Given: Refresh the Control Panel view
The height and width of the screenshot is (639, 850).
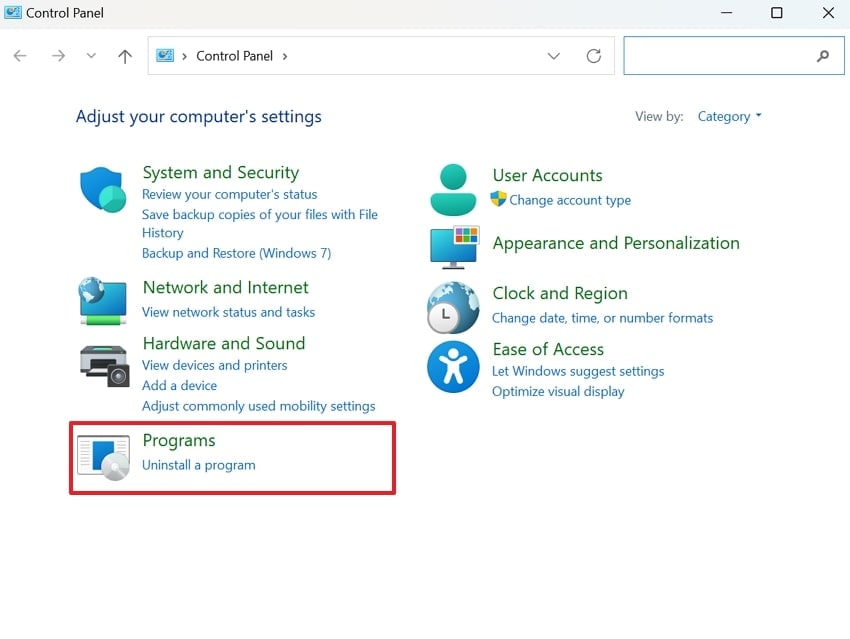Looking at the screenshot, I should point(594,56).
